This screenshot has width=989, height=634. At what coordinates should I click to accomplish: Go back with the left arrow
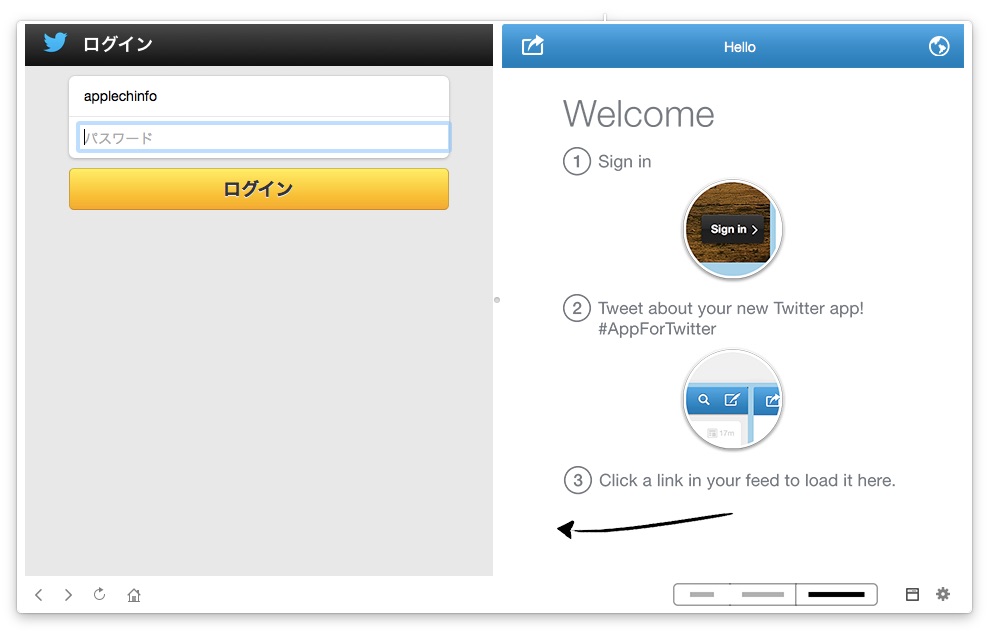39,594
